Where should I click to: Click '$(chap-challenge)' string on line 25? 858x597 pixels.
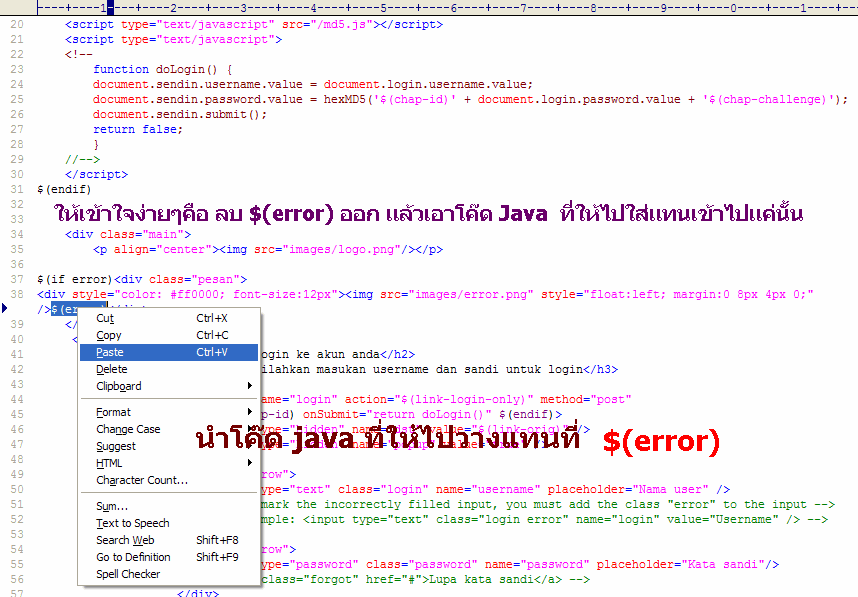[x=770, y=100]
